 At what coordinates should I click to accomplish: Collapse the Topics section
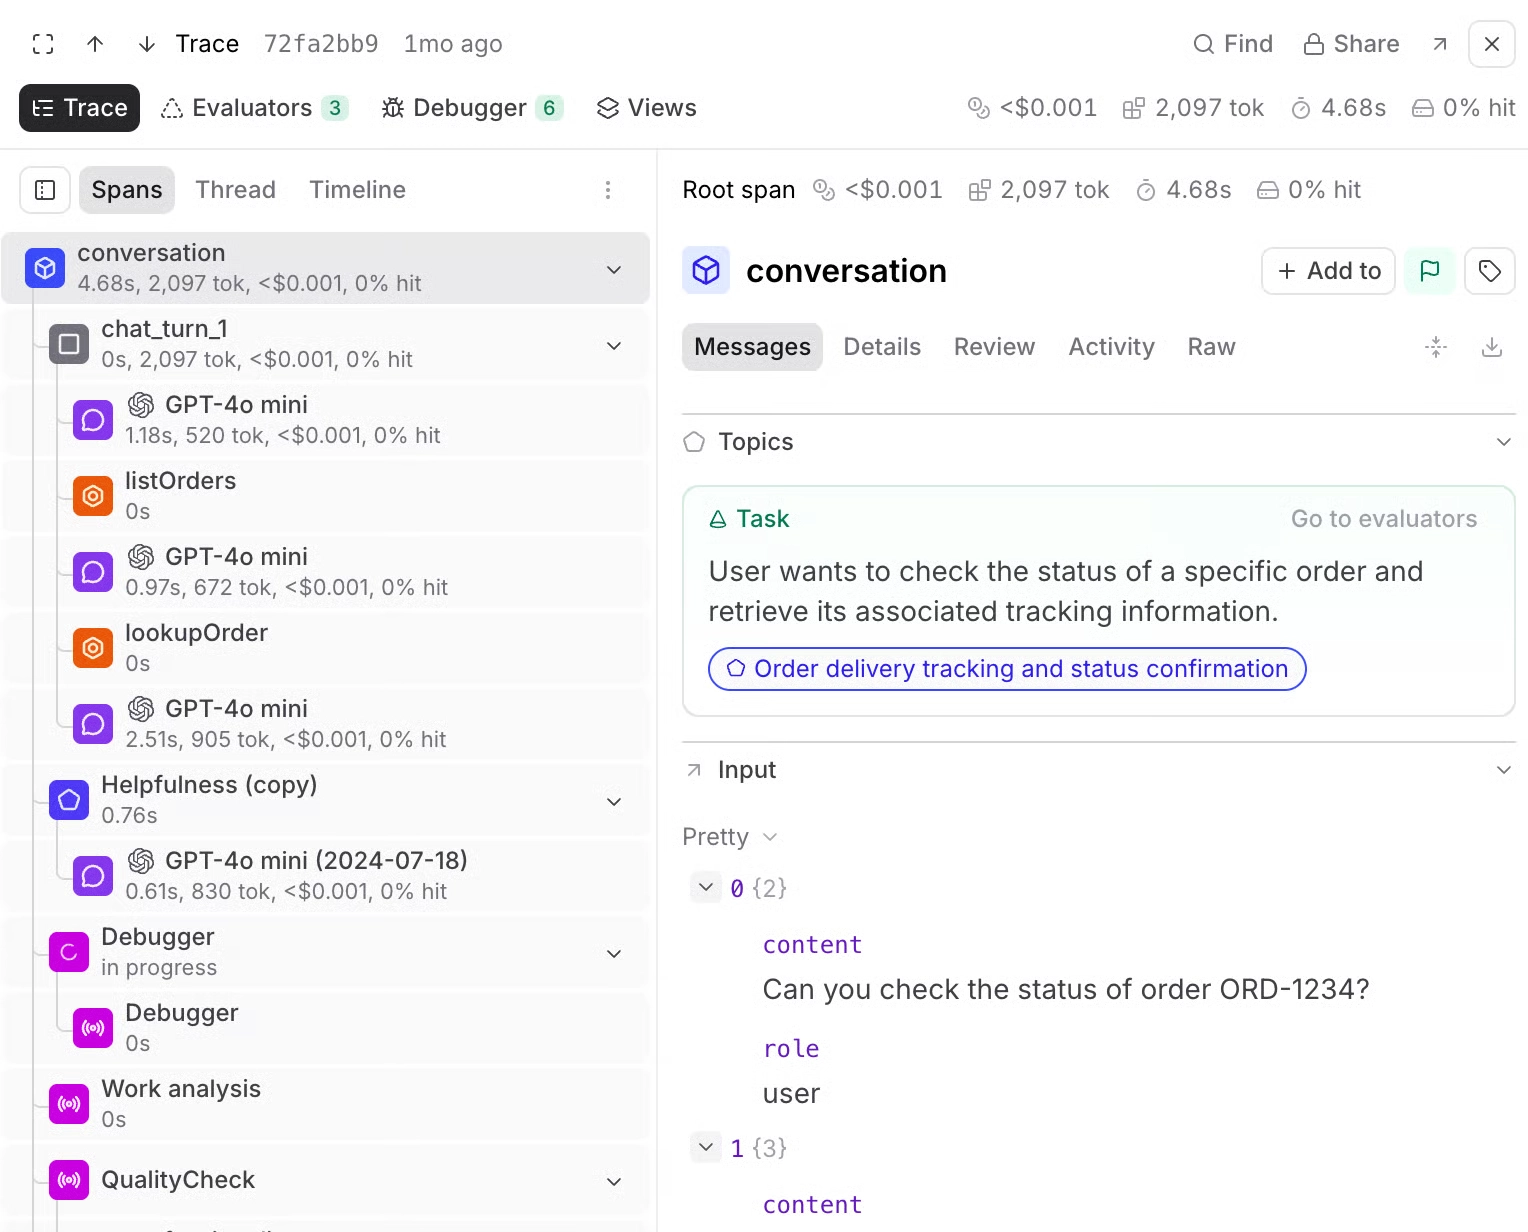click(1504, 442)
